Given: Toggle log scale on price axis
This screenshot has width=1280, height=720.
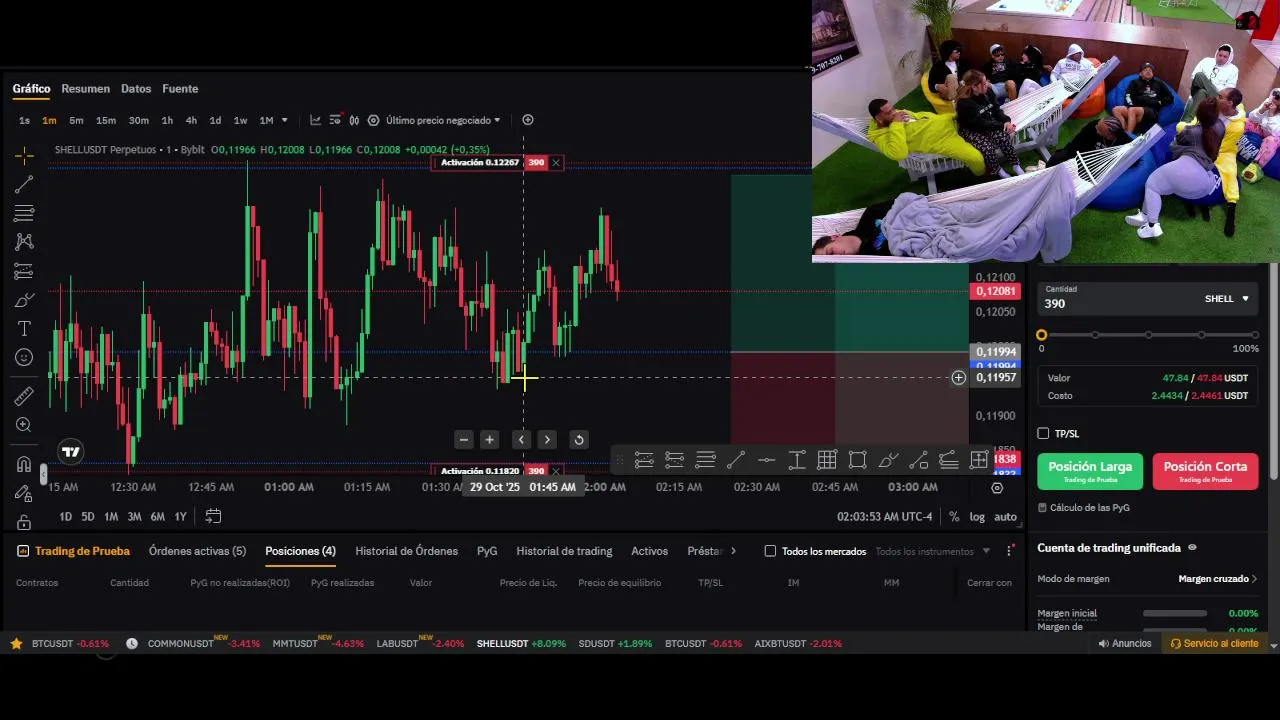Looking at the screenshot, I should [x=977, y=517].
